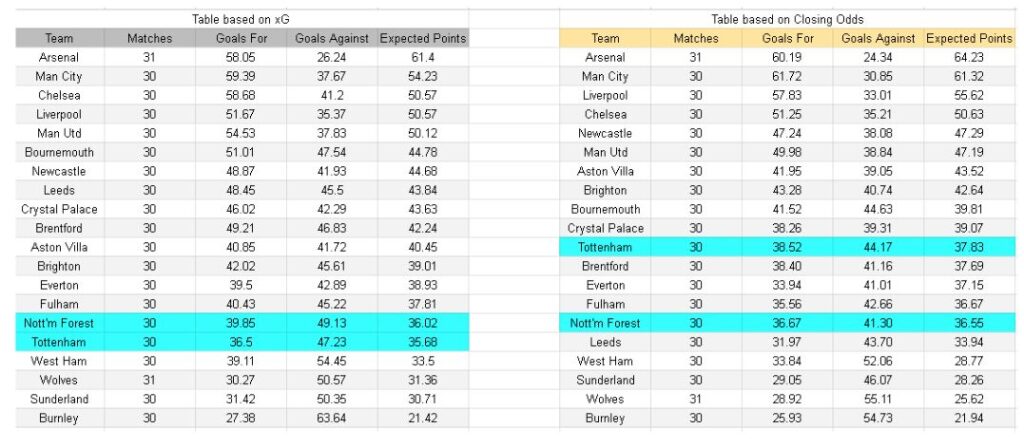The height and width of the screenshot is (439, 1024).
Task: Select Arsenal in the xG table
Action: (59, 57)
